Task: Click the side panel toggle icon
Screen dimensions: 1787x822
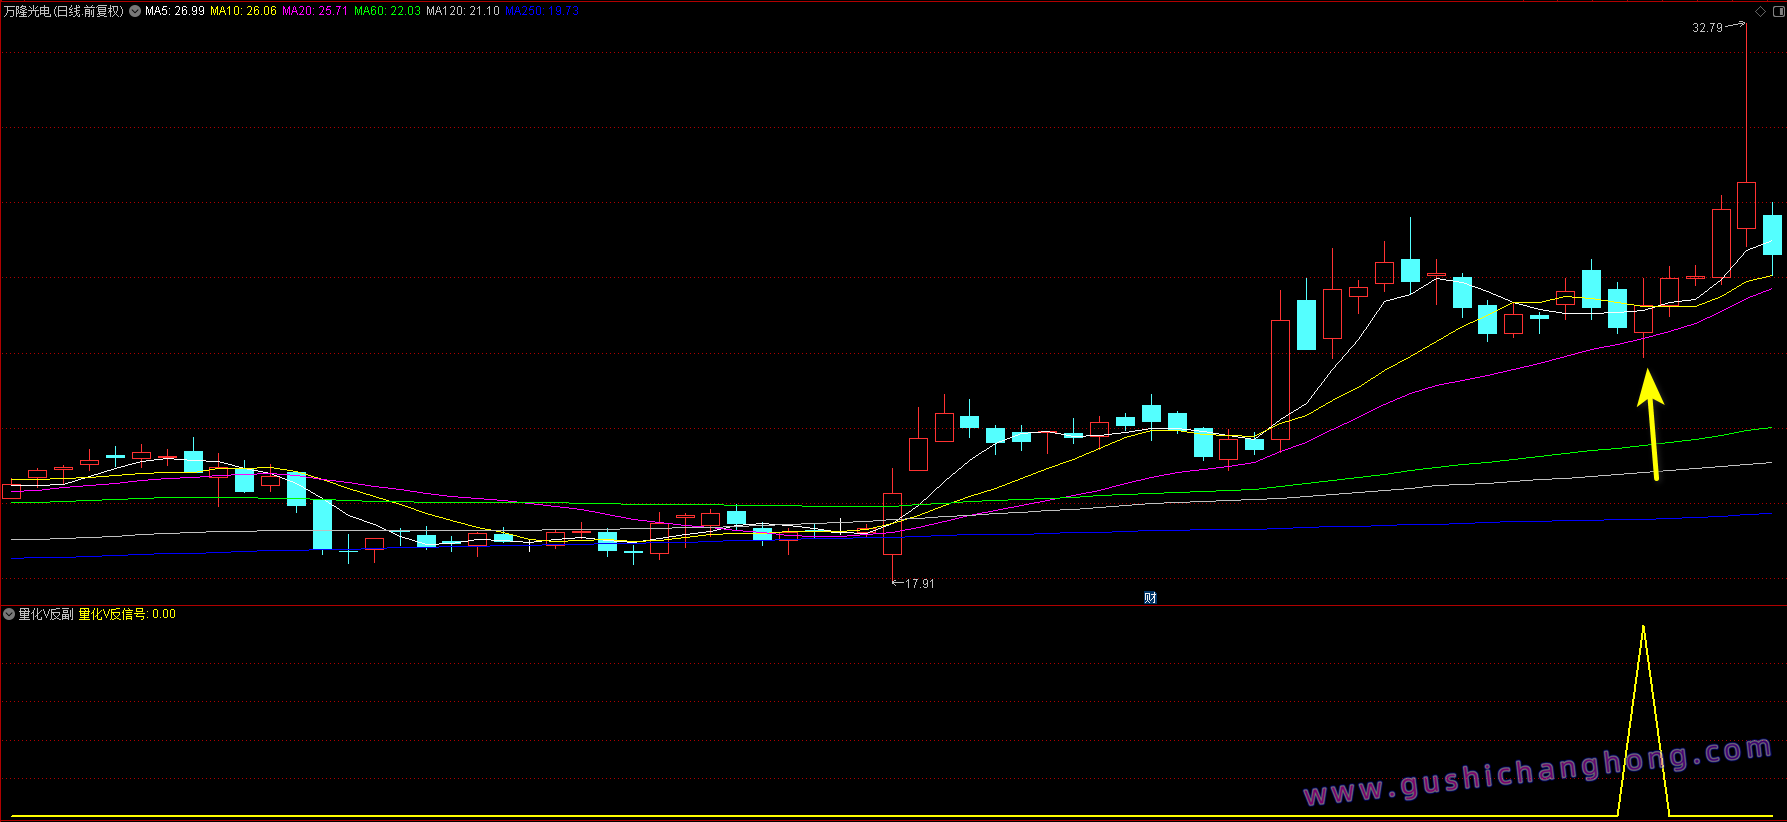Action: (x=1777, y=11)
